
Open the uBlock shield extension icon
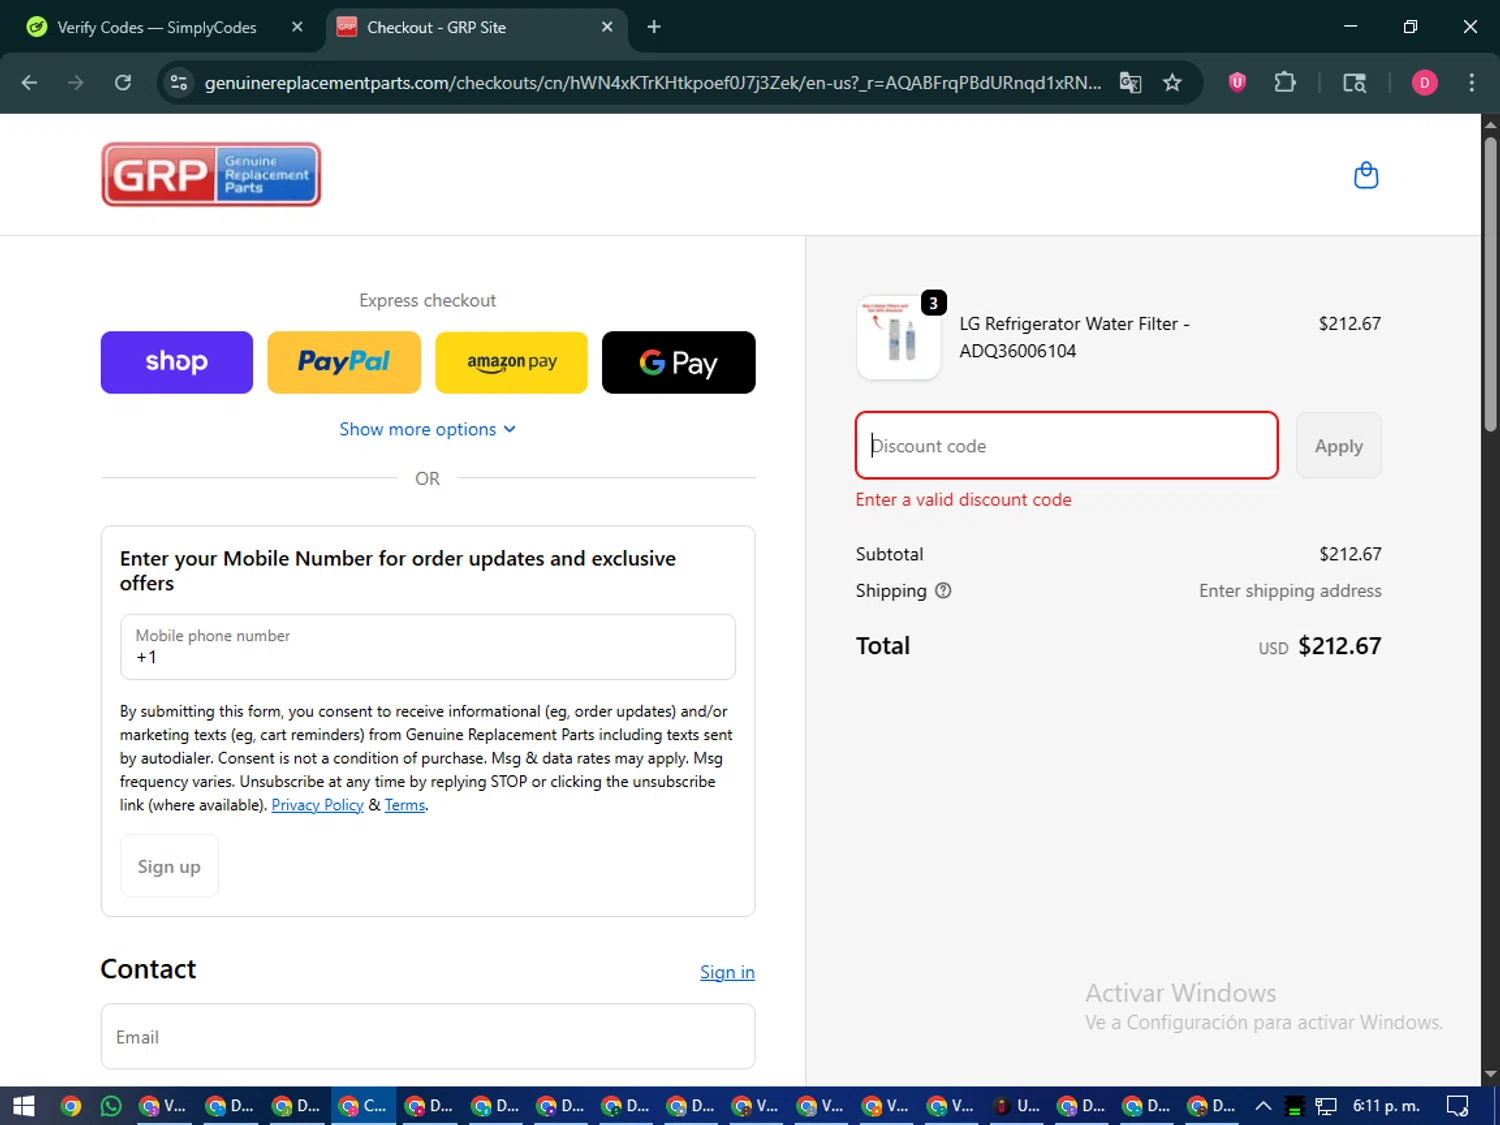point(1237,82)
